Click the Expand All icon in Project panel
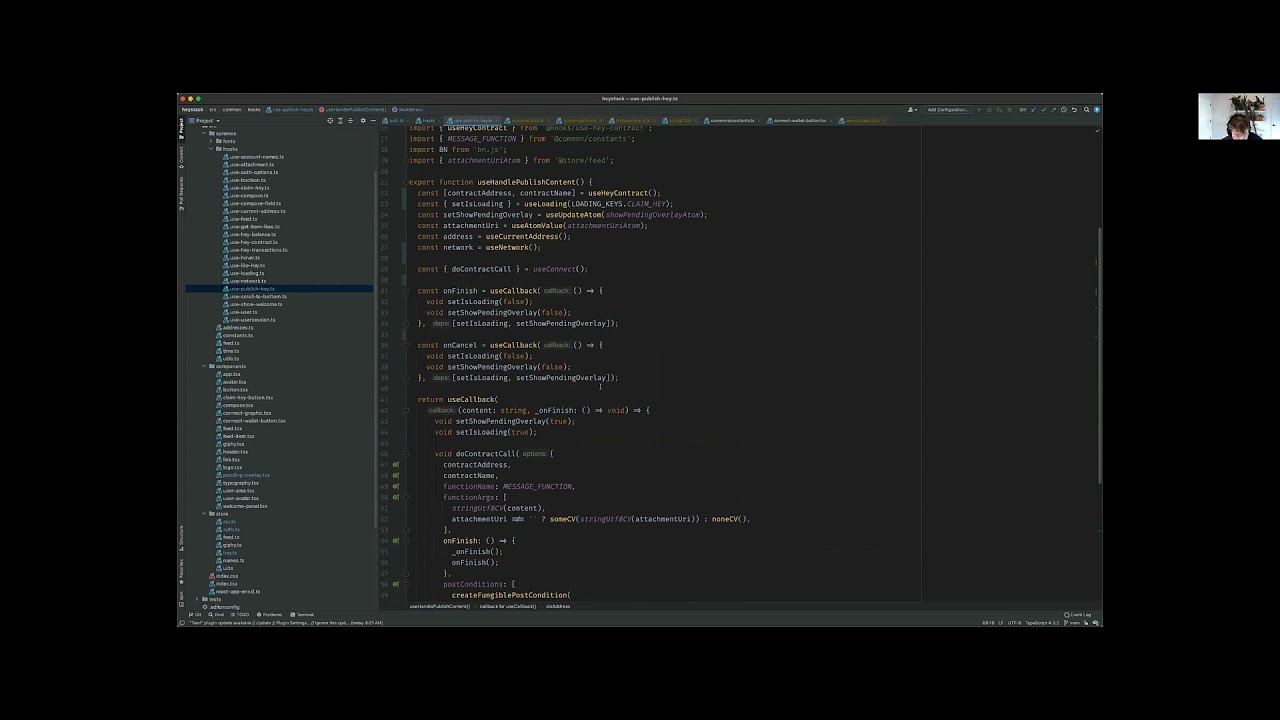The width and height of the screenshot is (1280, 720). coord(340,121)
